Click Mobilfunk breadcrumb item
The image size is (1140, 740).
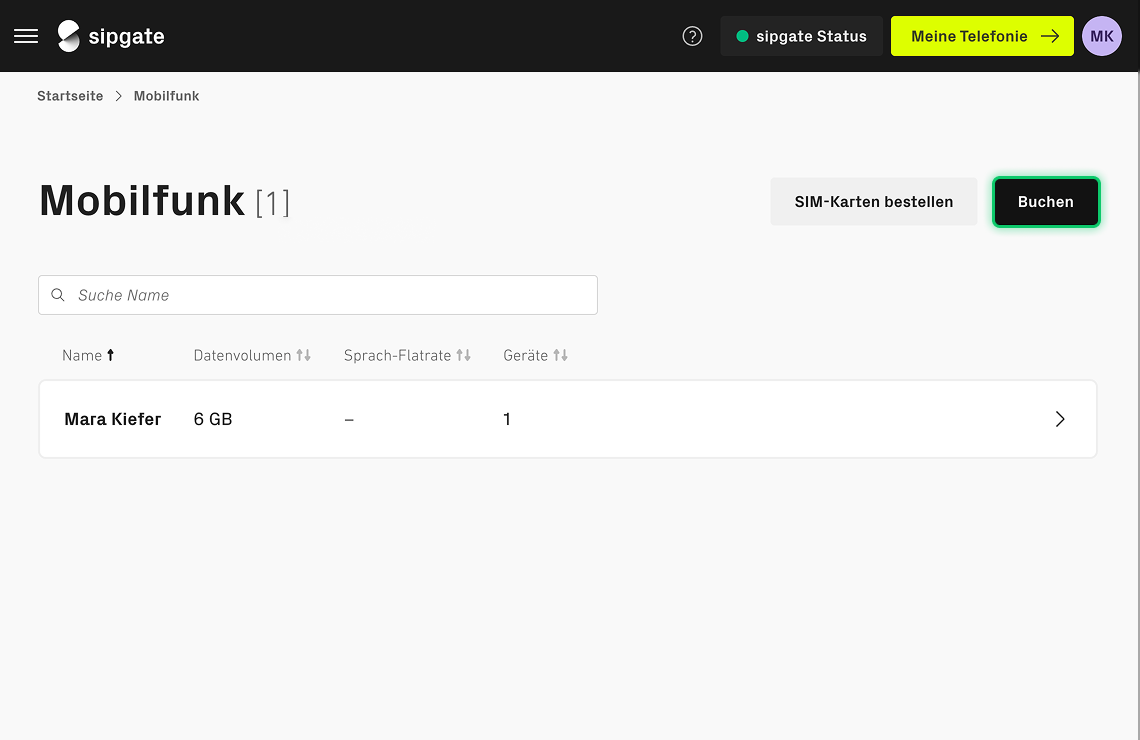point(166,96)
